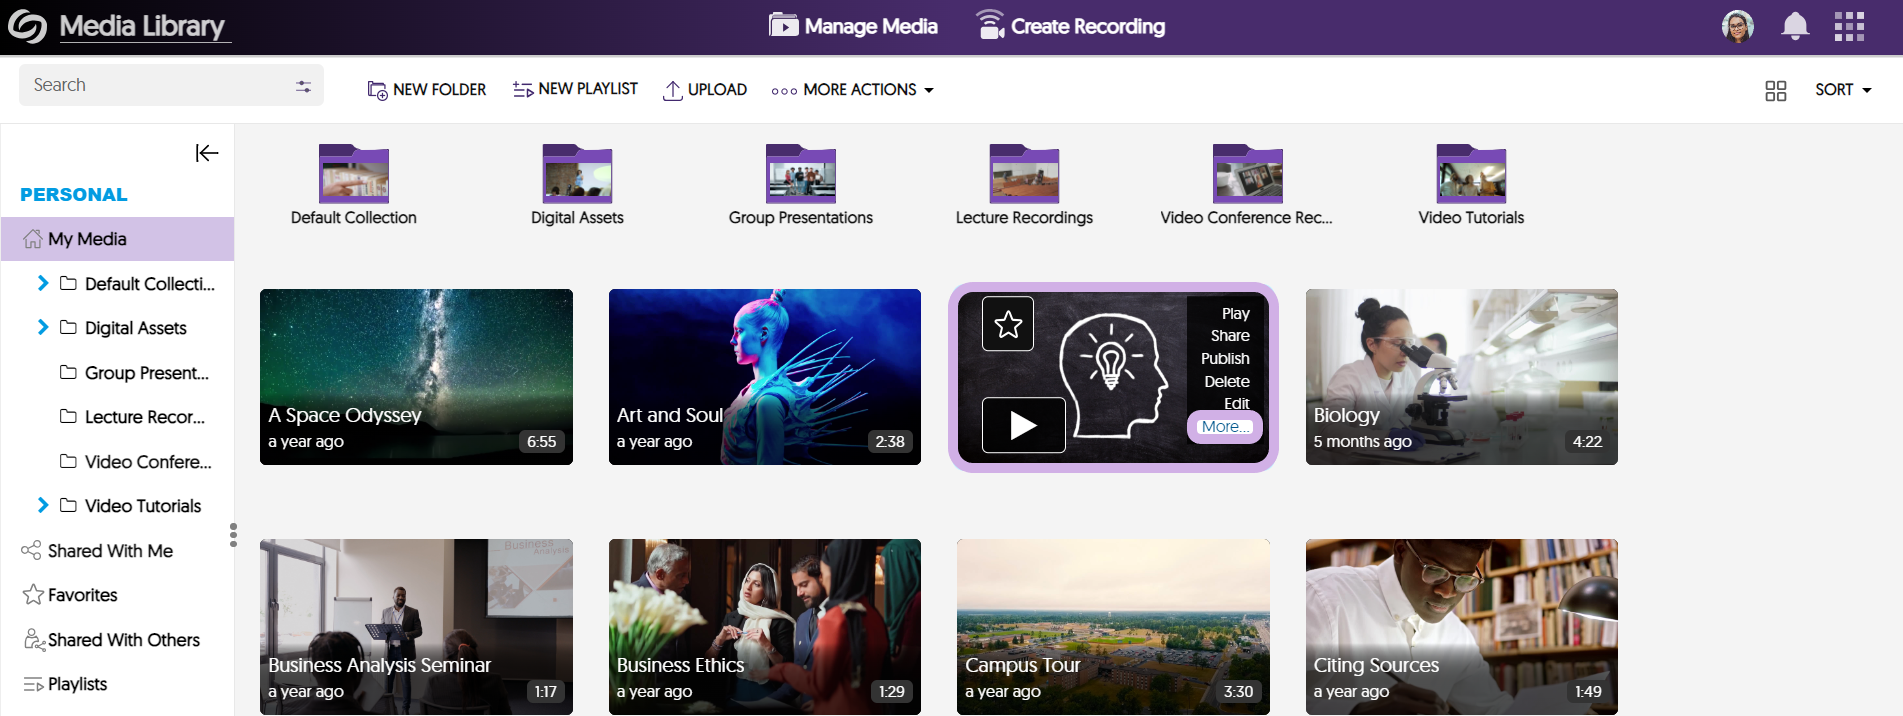This screenshot has height=716, width=1903.
Task: Open the Biology video thumbnail
Action: pyautogui.click(x=1460, y=376)
